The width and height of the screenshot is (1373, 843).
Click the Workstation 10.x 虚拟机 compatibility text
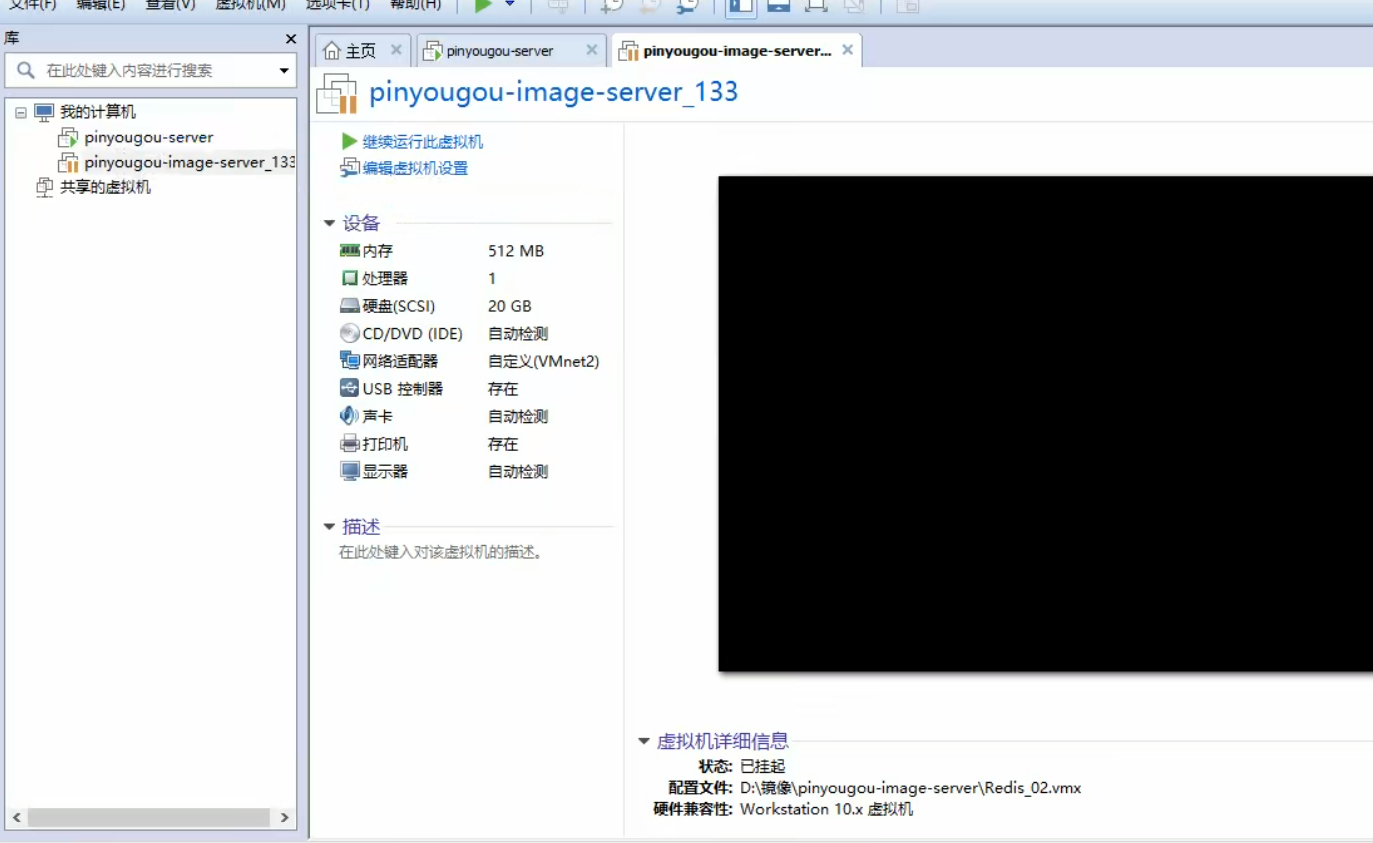827,809
